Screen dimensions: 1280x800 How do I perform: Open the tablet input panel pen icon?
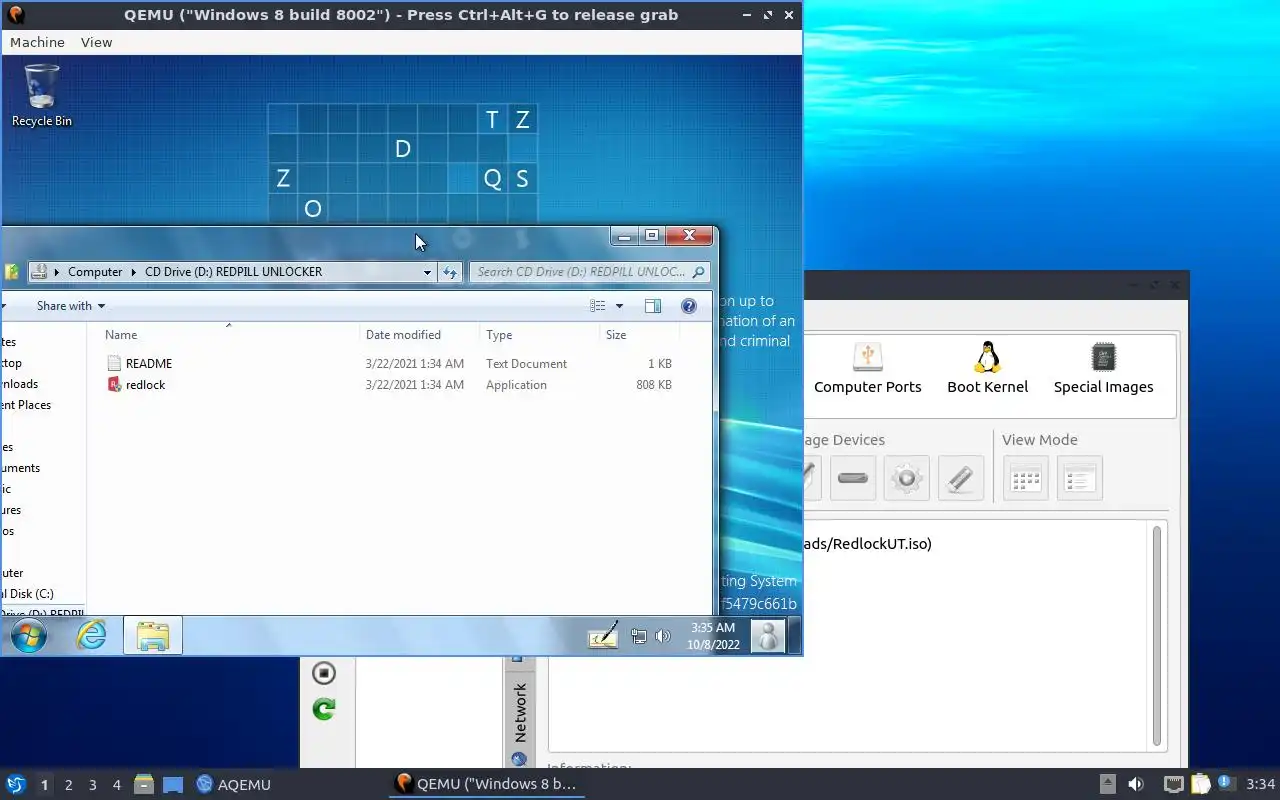pyautogui.click(x=603, y=636)
